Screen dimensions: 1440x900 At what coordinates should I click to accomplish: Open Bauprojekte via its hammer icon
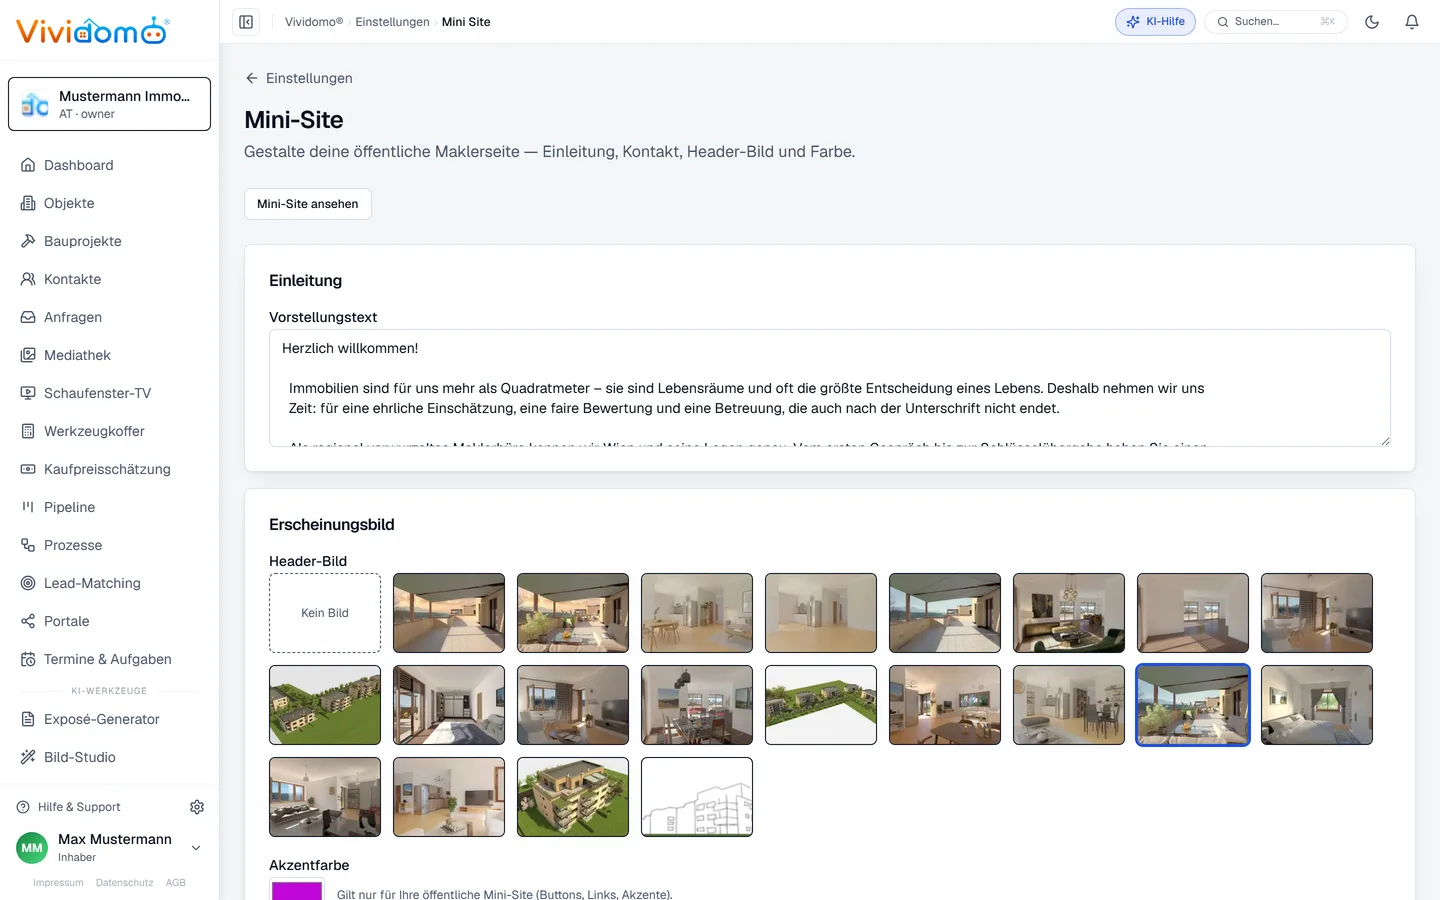[x=28, y=241]
